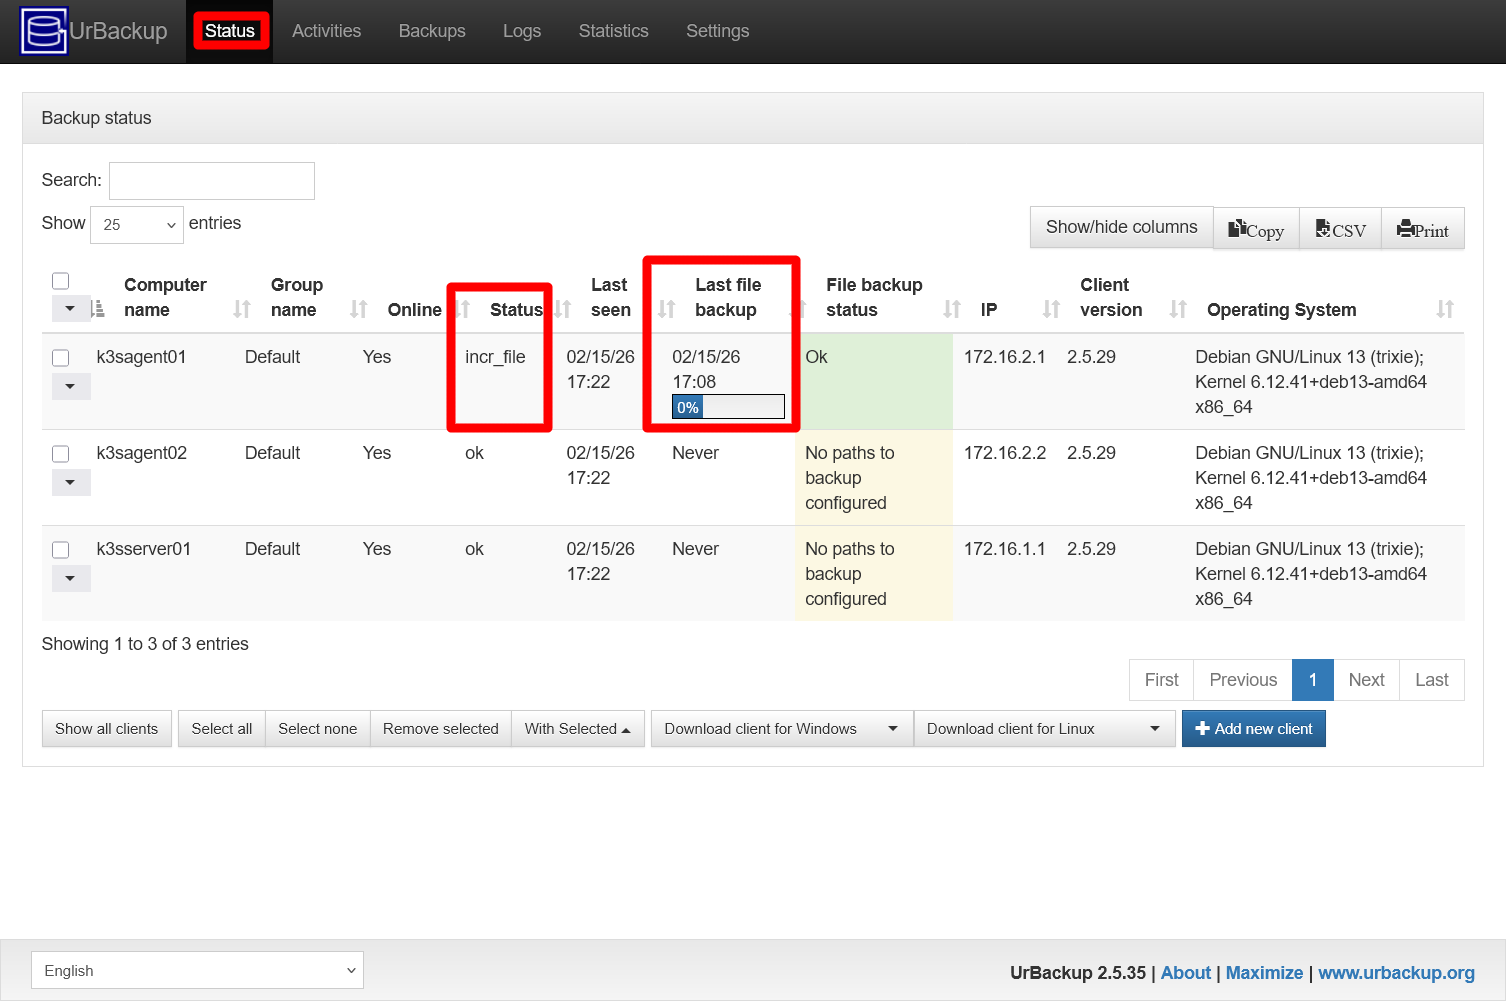The height and width of the screenshot is (1008, 1506).
Task: Open the Statistics tab
Action: pyautogui.click(x=613, y=31)
